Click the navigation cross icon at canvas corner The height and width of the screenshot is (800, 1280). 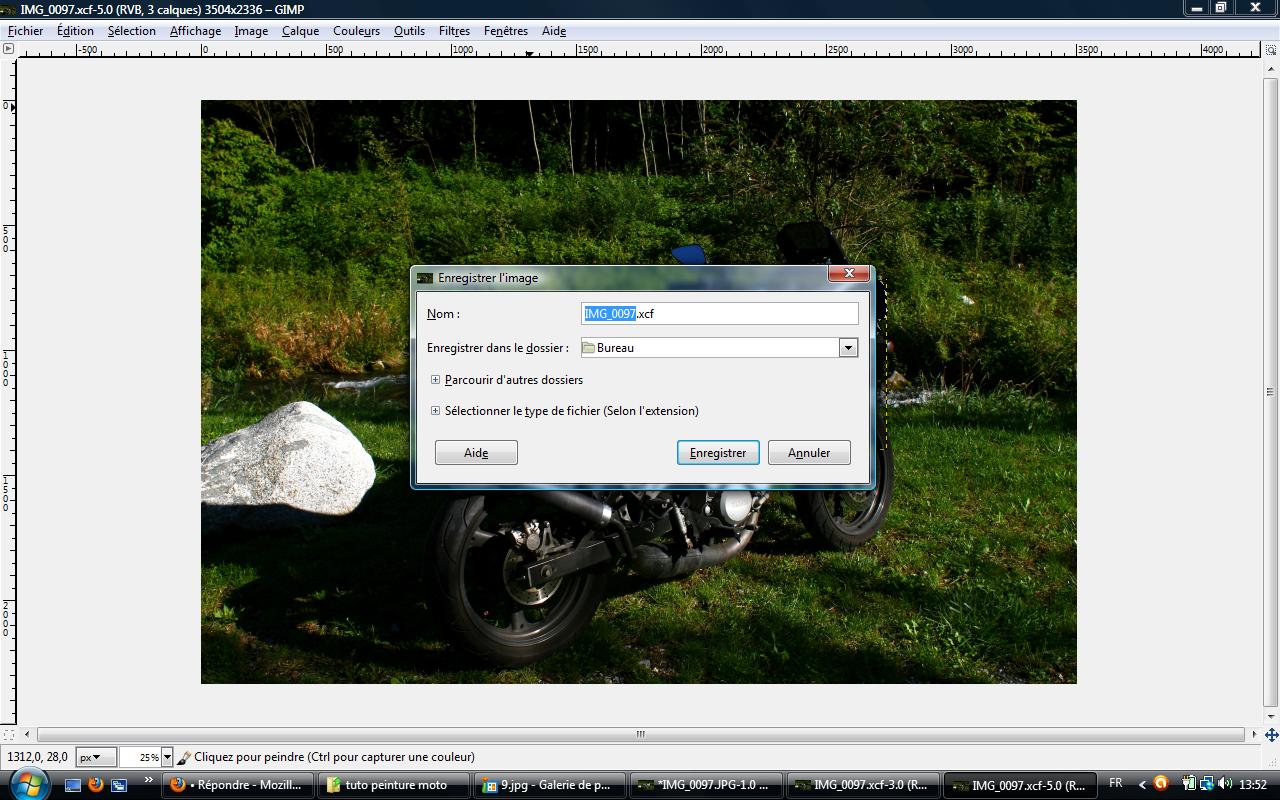pyautogui.click(x=1271, y=734)
